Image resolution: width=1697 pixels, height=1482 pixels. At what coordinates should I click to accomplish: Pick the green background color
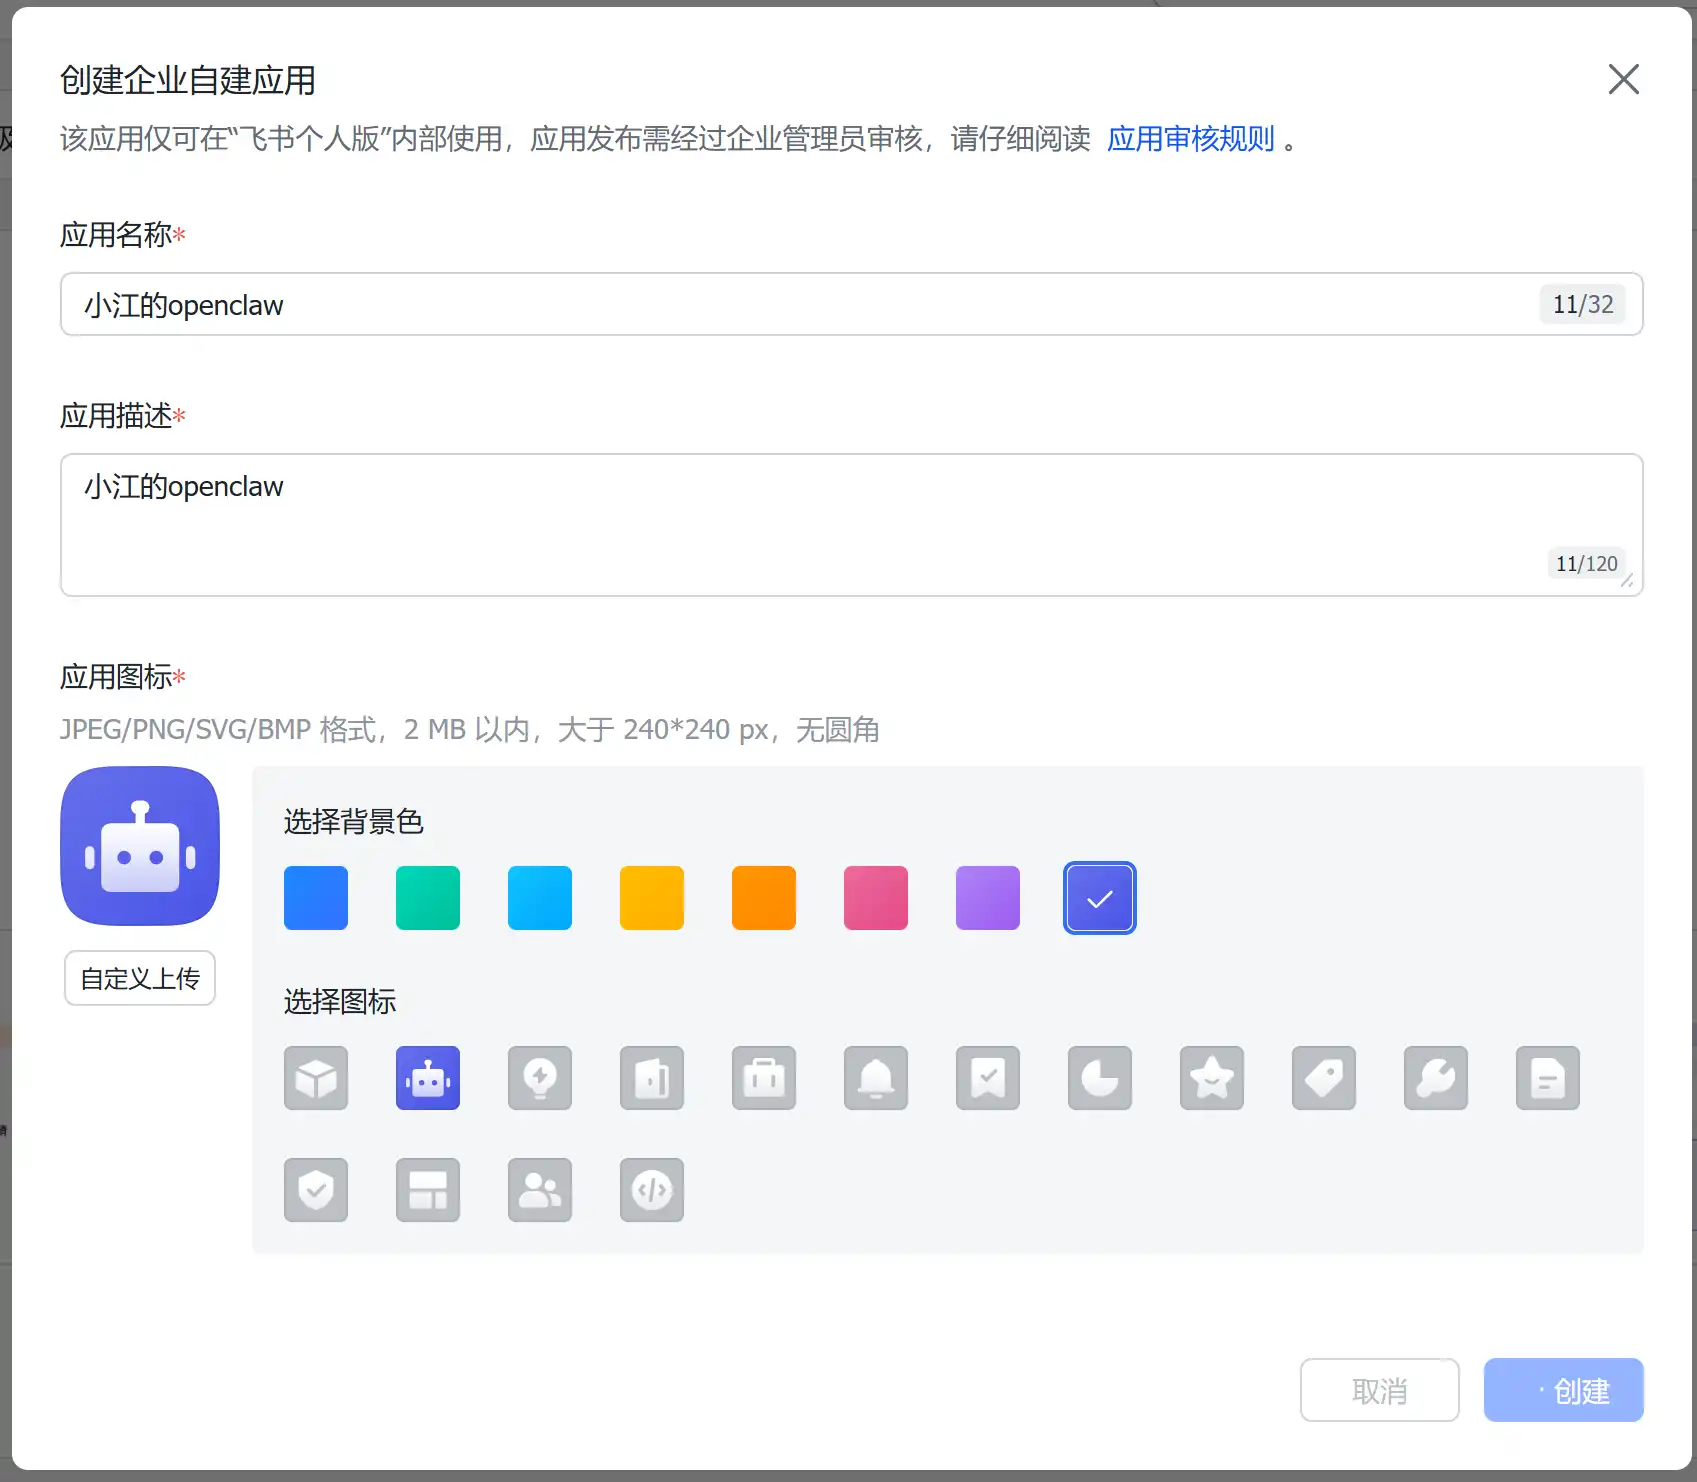click(x=427, y=897)
